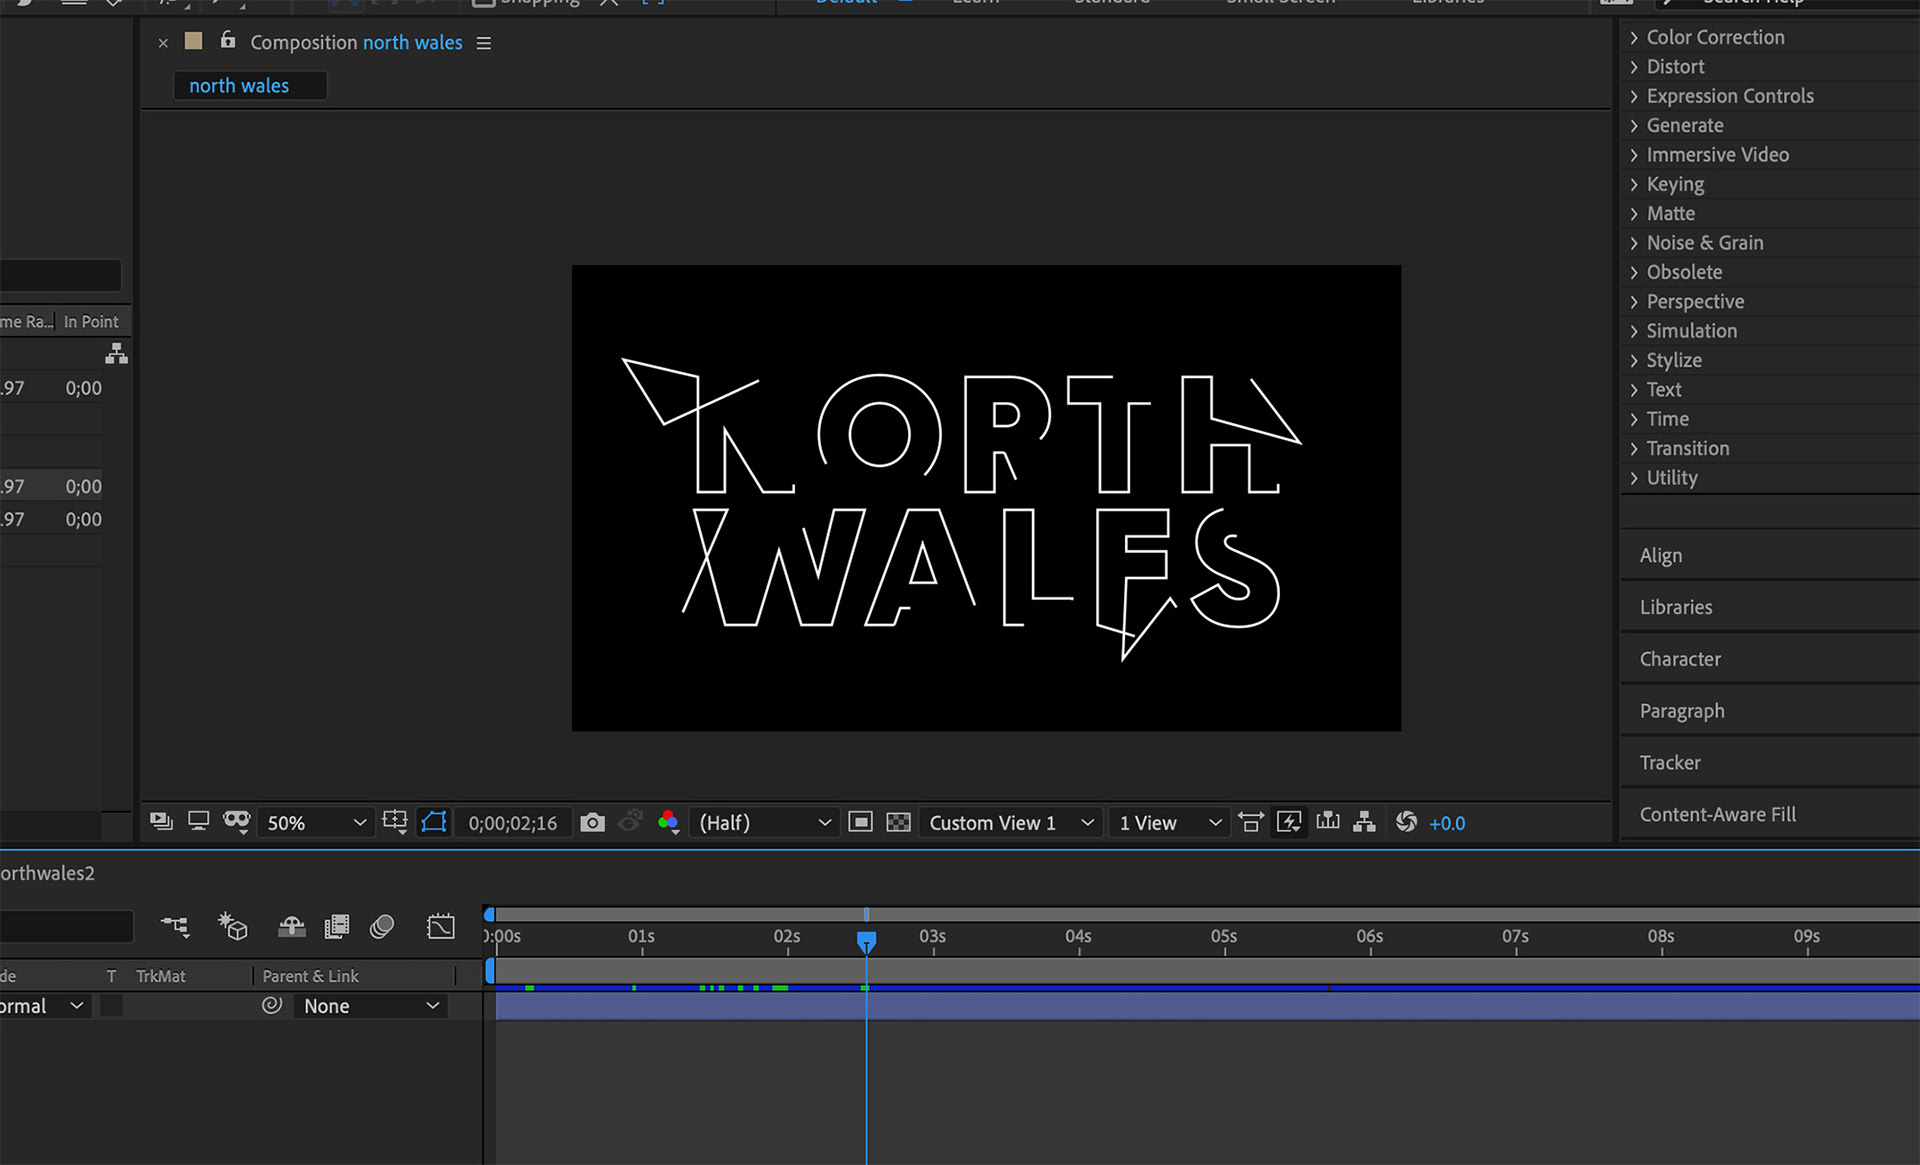1920x1165 pixels.
Task: Open the composition flowchart icon in viewer
Action: [x=1364, y=822]
